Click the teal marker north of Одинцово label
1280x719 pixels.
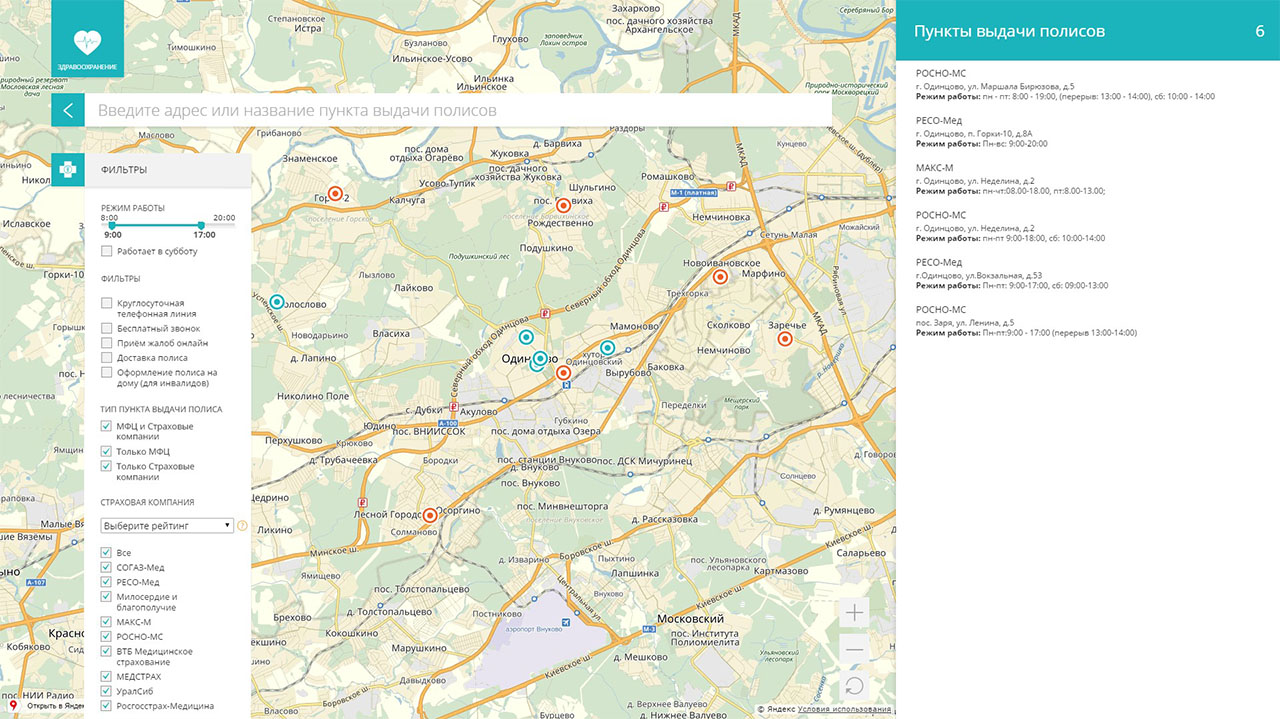pyautogui.click(x=525, y=337)
